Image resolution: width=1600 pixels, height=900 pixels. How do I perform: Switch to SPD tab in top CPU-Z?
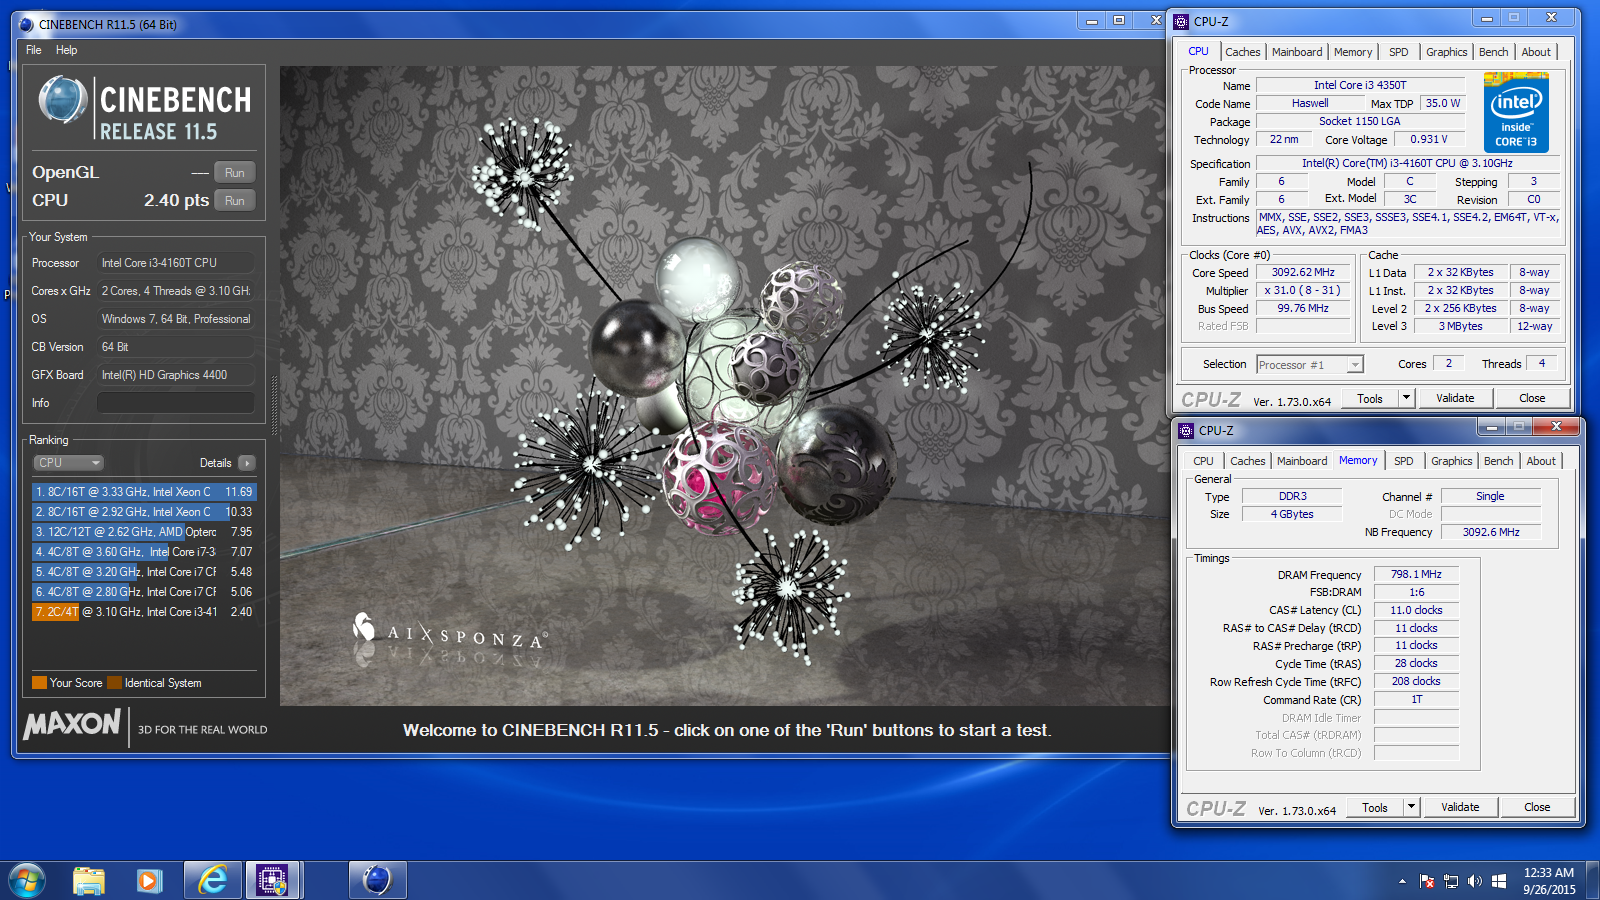tap(1399, 52)
